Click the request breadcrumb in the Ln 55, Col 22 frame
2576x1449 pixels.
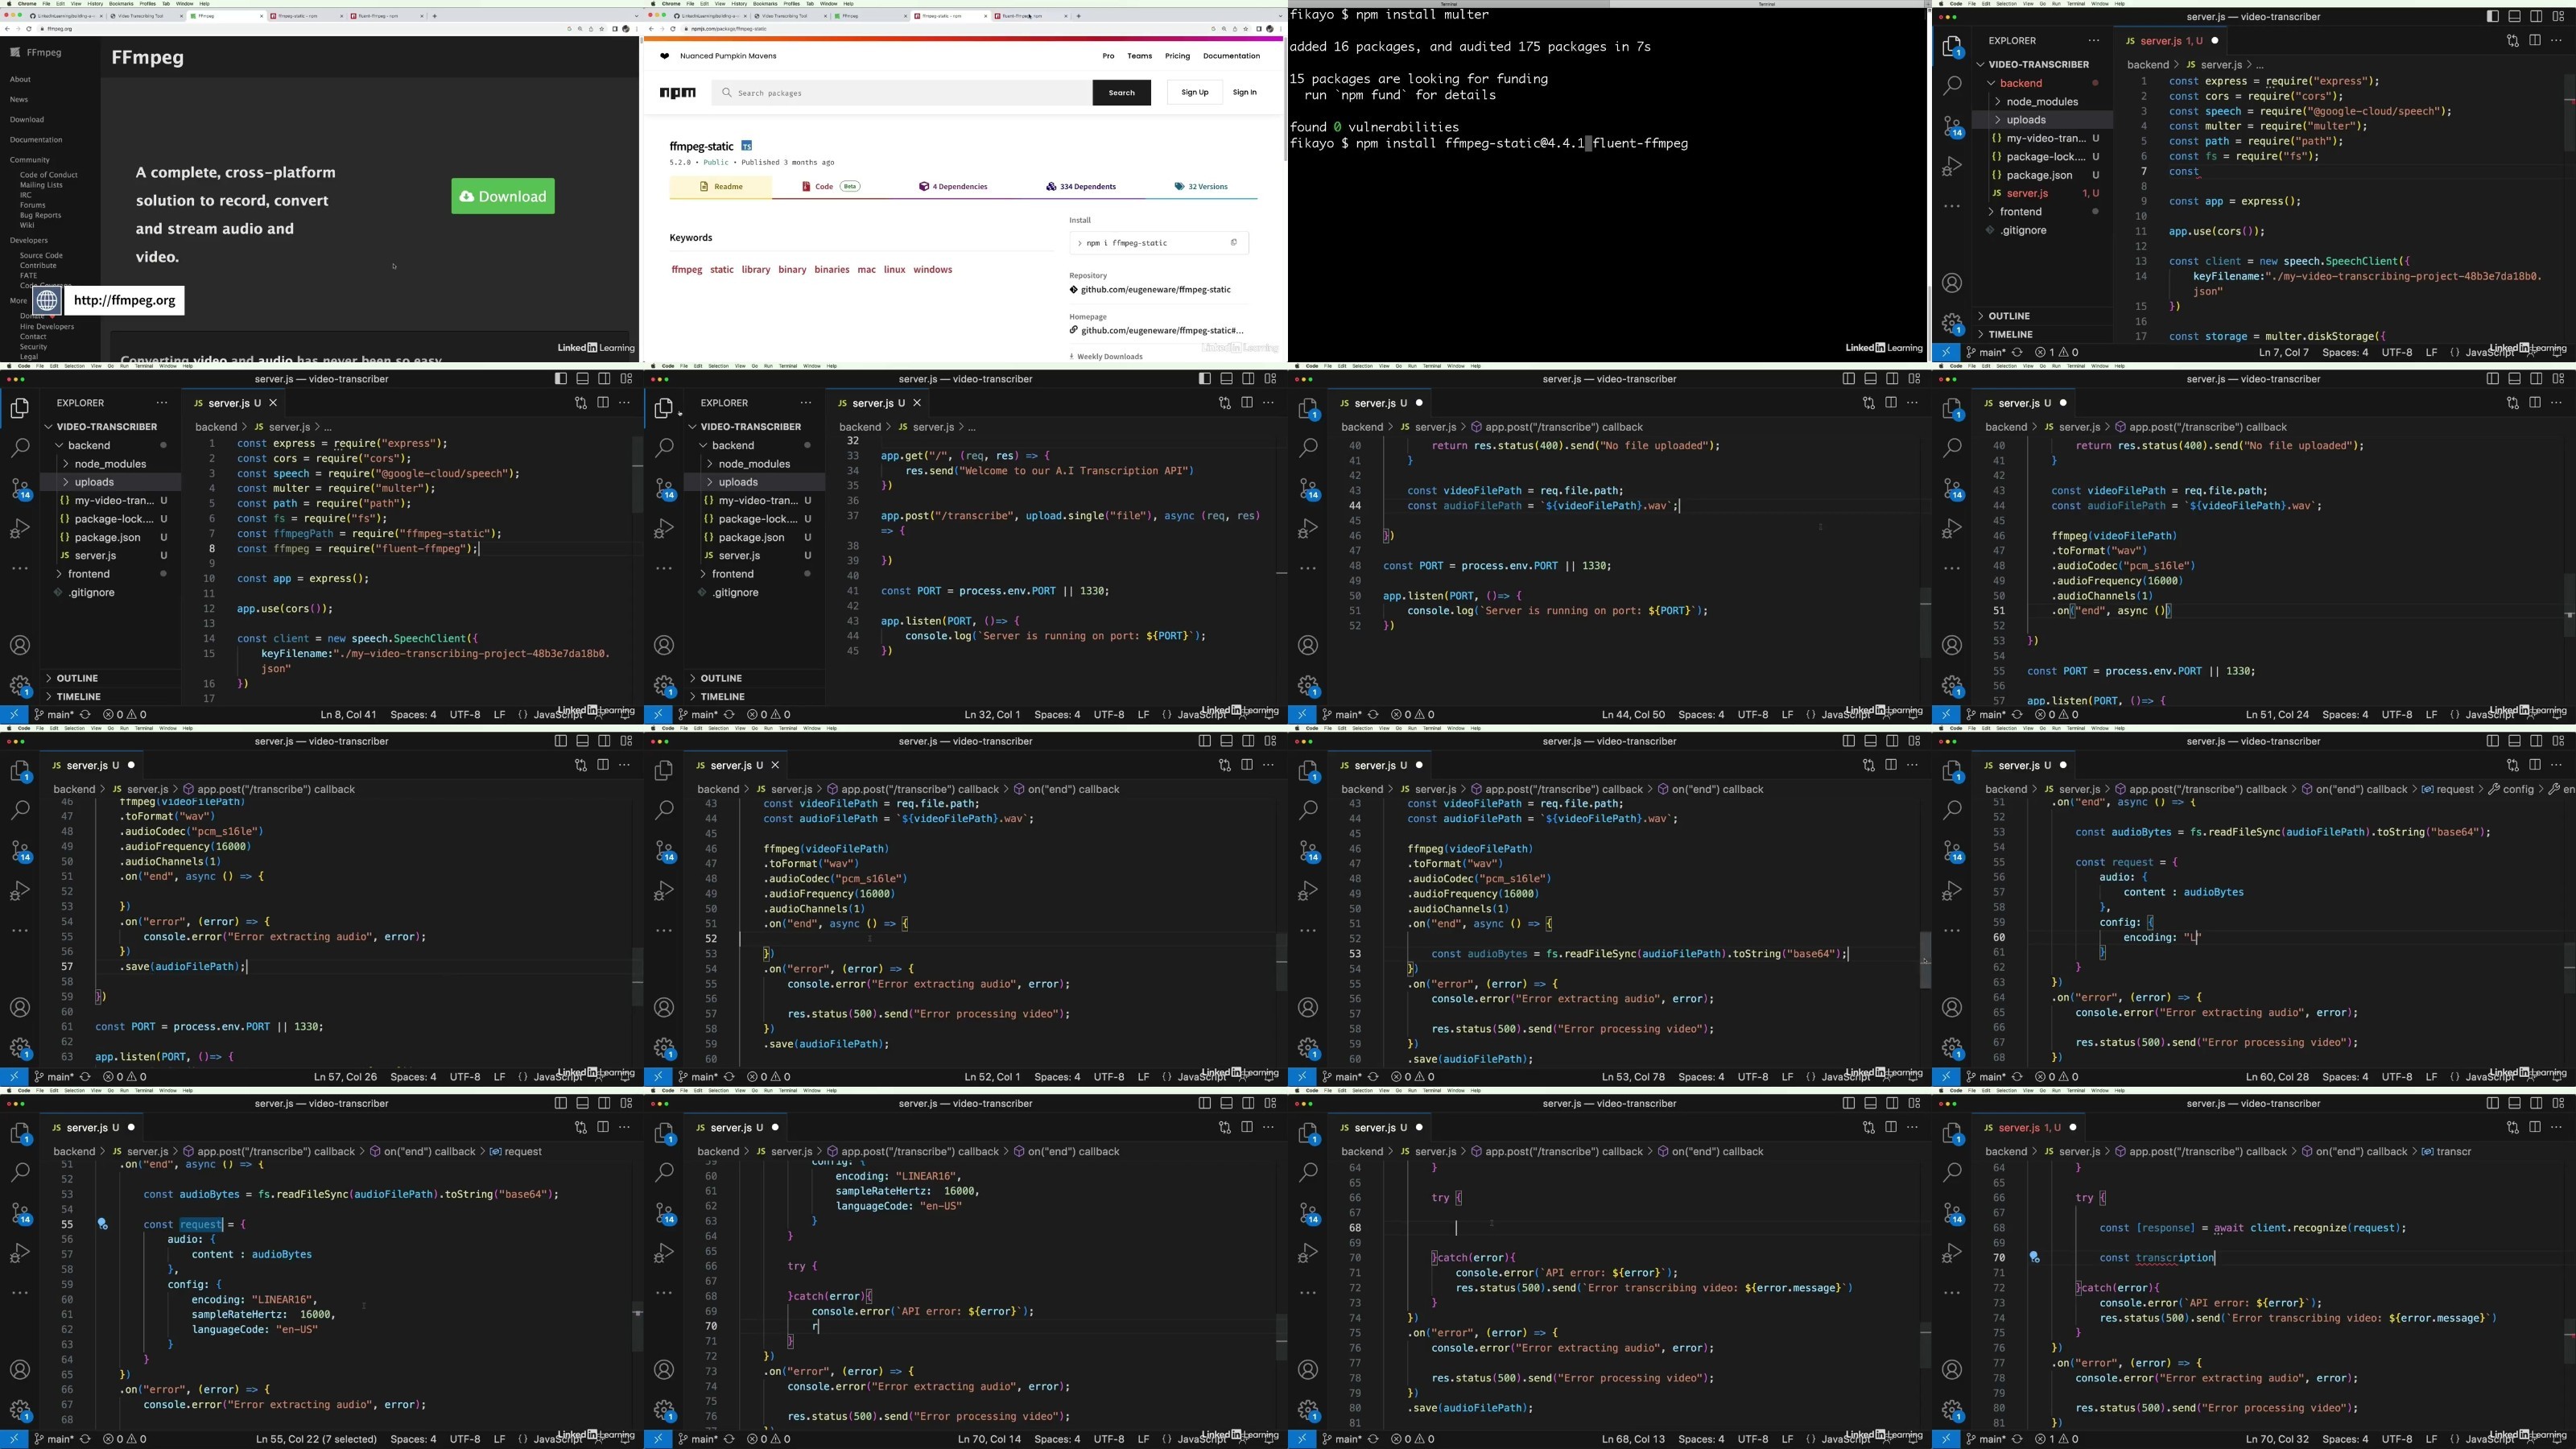point(516,1152)
